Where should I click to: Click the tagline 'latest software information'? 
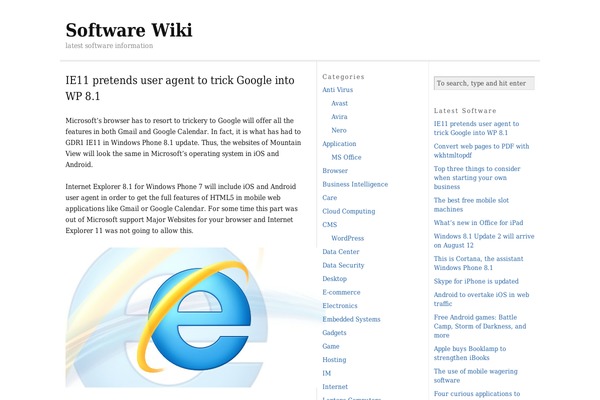coord(109,46)
